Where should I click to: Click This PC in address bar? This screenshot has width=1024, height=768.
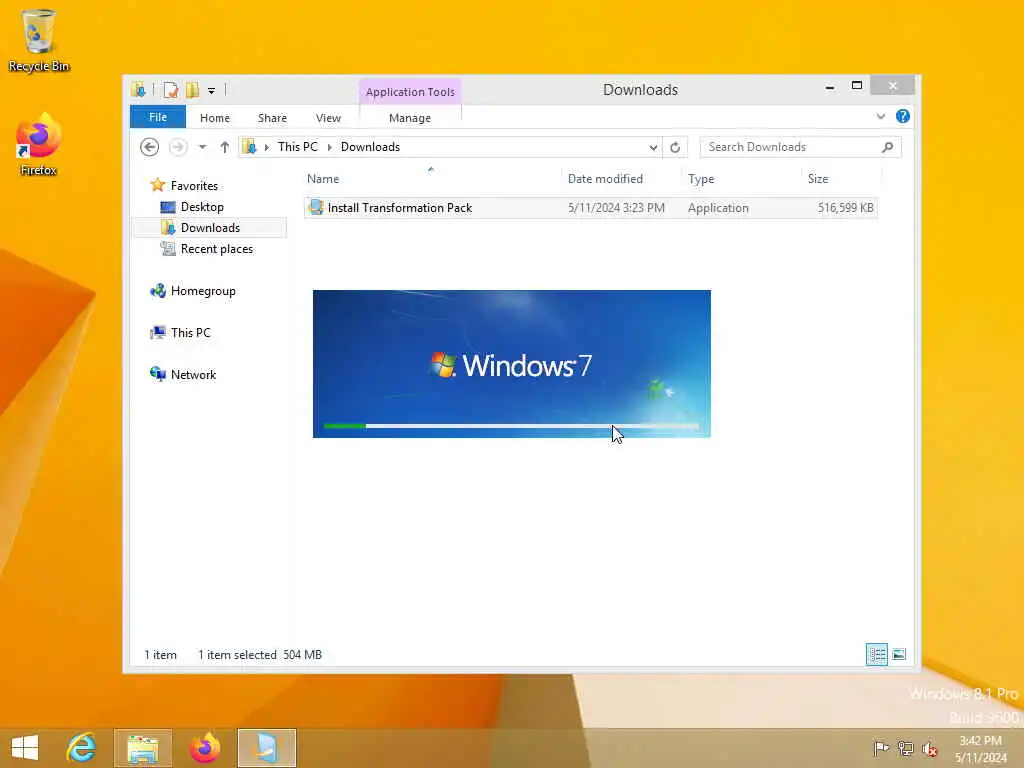298,147
